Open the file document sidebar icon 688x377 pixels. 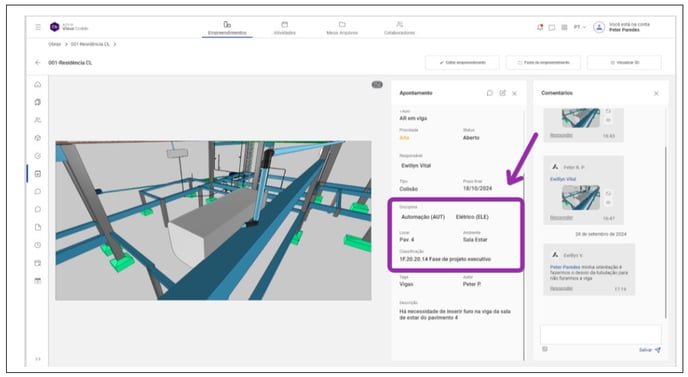pyautogui.click(x=38, y=227)
